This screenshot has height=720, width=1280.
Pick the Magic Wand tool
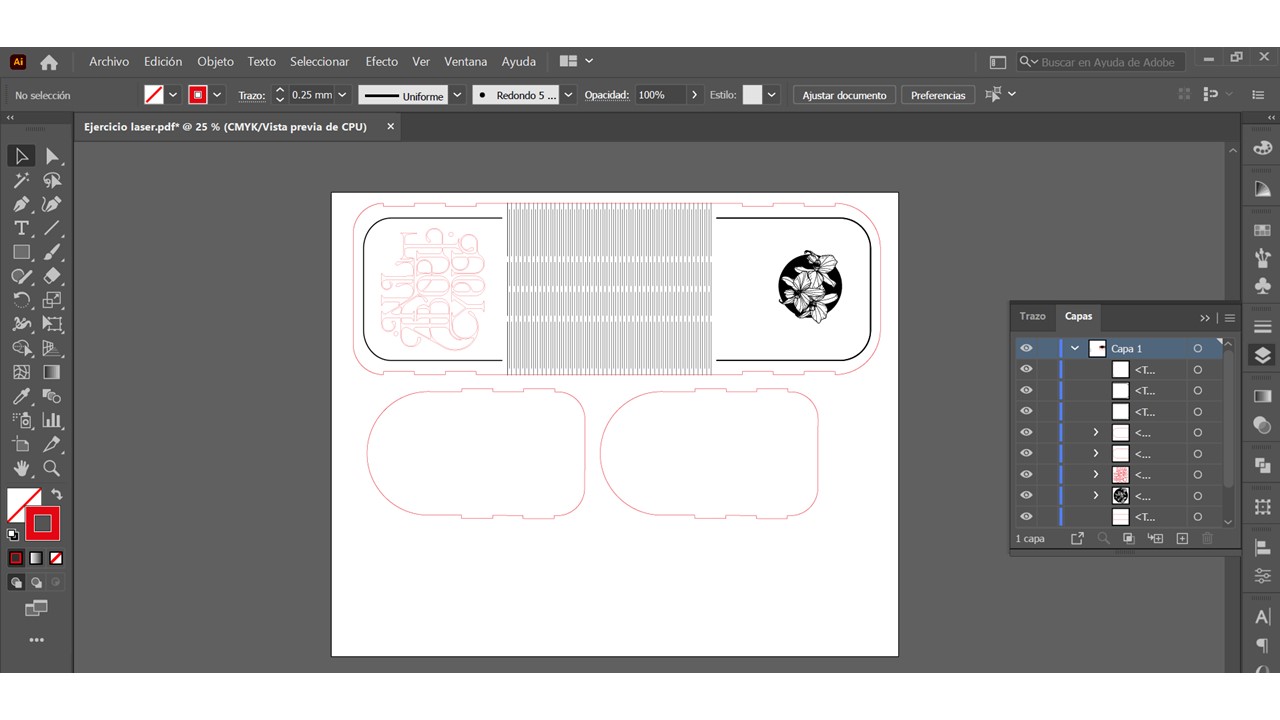(21, 180)
